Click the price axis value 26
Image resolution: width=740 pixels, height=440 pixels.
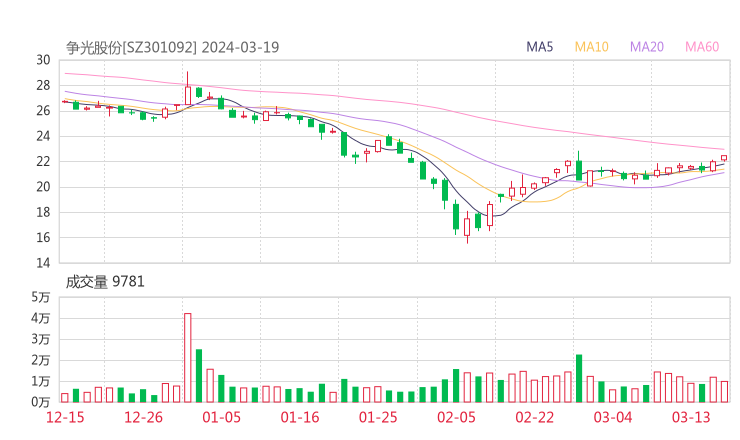pyautogui.click(x=43, y=111)
